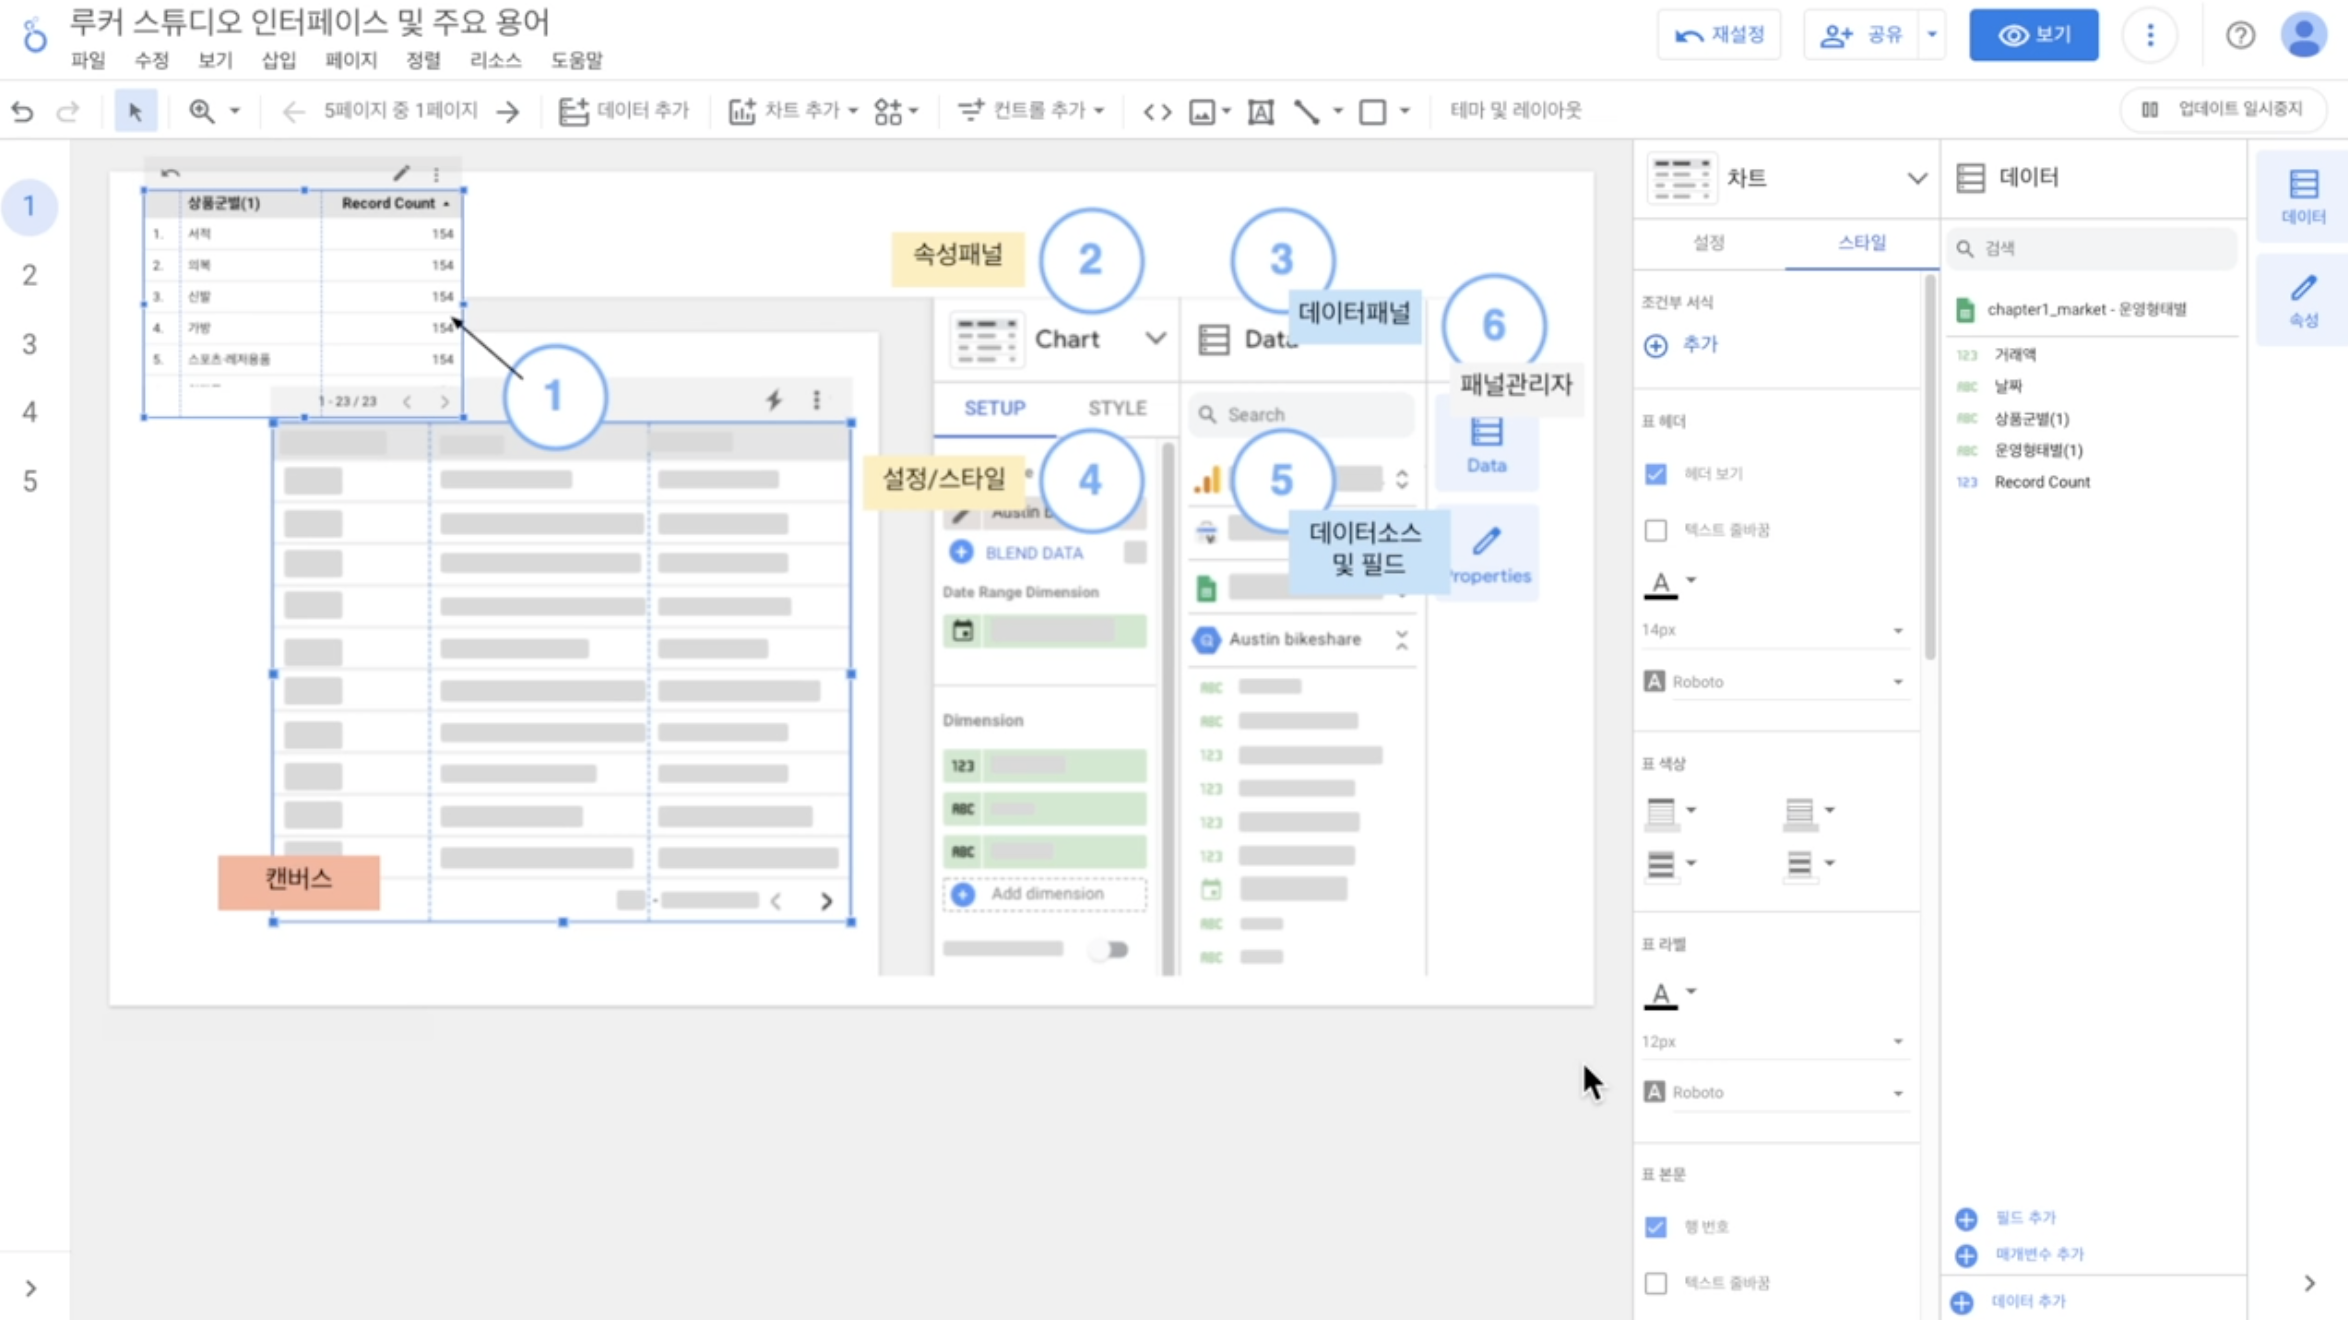
Task: Click the blue 보기 button
Action: pyautogui.click(x=2033, y=35)
